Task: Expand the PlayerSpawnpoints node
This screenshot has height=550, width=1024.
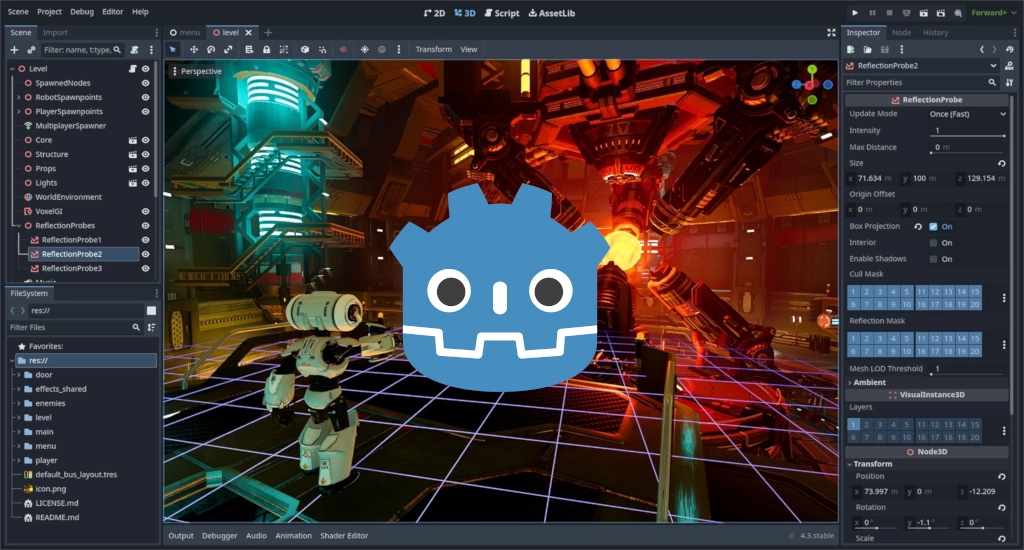Action: 18,112
